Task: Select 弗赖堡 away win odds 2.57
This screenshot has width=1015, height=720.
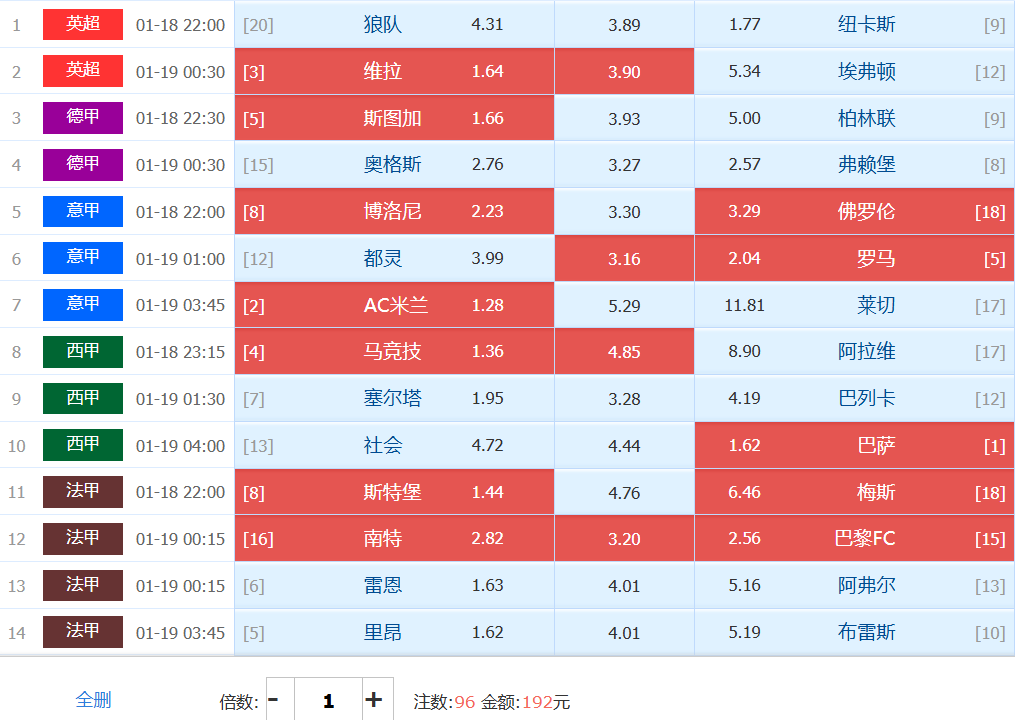Action: 854,165
